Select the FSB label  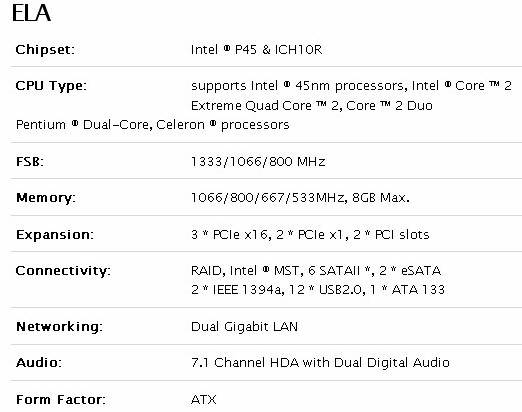(30, 162)
